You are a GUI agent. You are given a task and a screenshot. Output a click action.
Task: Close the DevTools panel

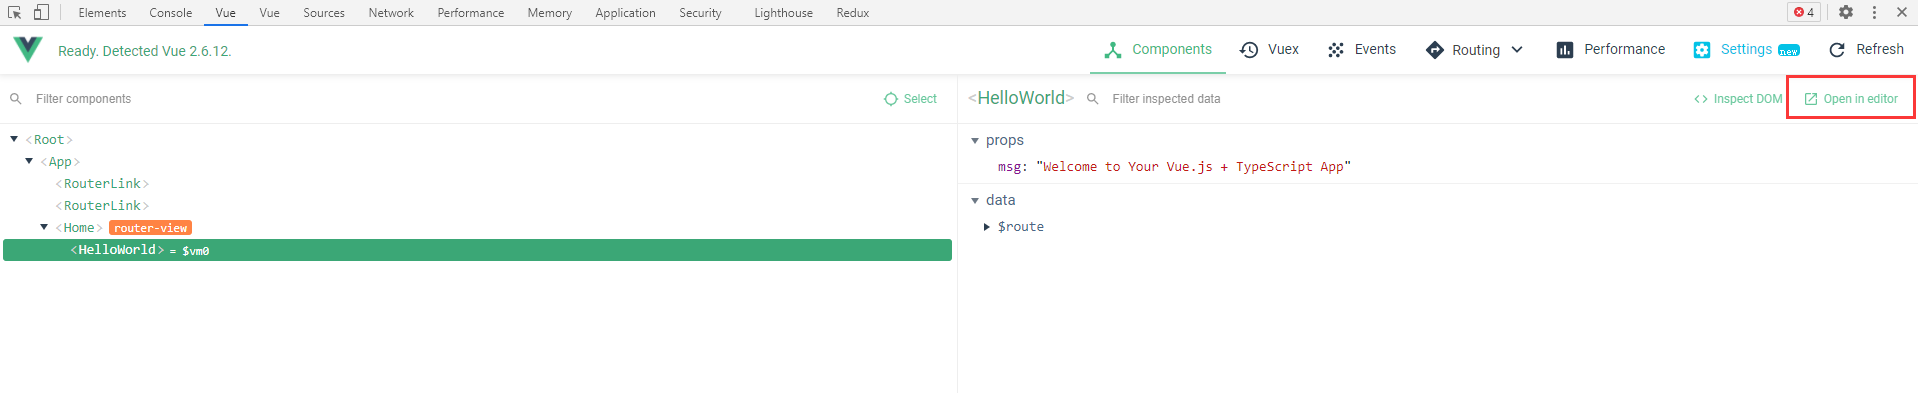[x=1902, y=12]
